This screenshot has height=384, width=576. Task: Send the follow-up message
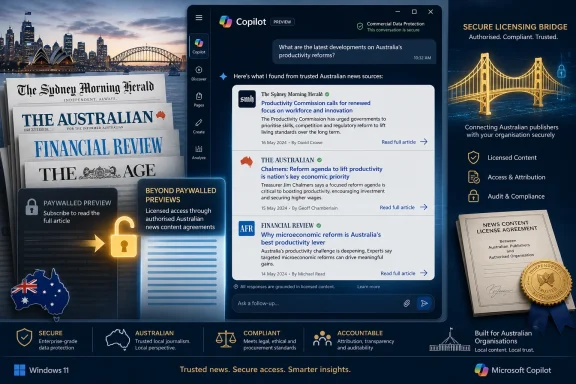point(424,303)
